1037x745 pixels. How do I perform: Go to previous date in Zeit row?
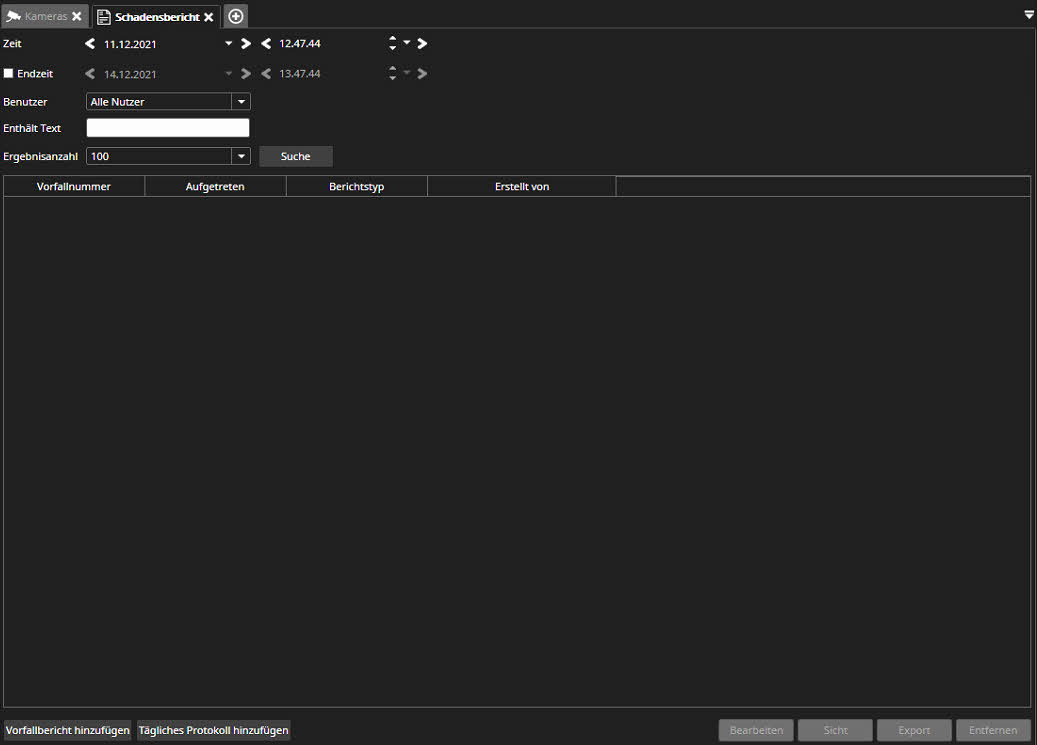tap(90, 44)
